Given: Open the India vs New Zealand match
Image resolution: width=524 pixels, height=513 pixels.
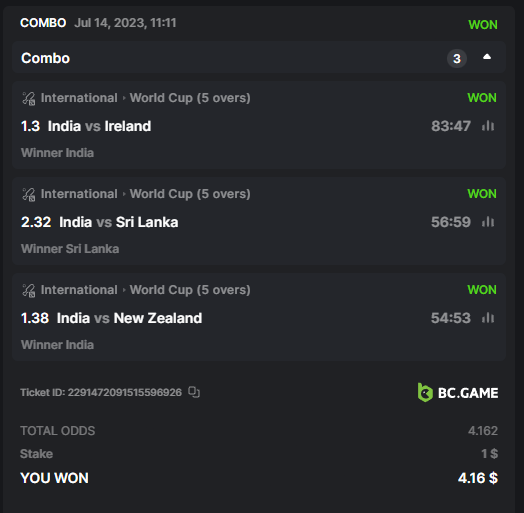Looking at the screenshot, I should point(129,318).
